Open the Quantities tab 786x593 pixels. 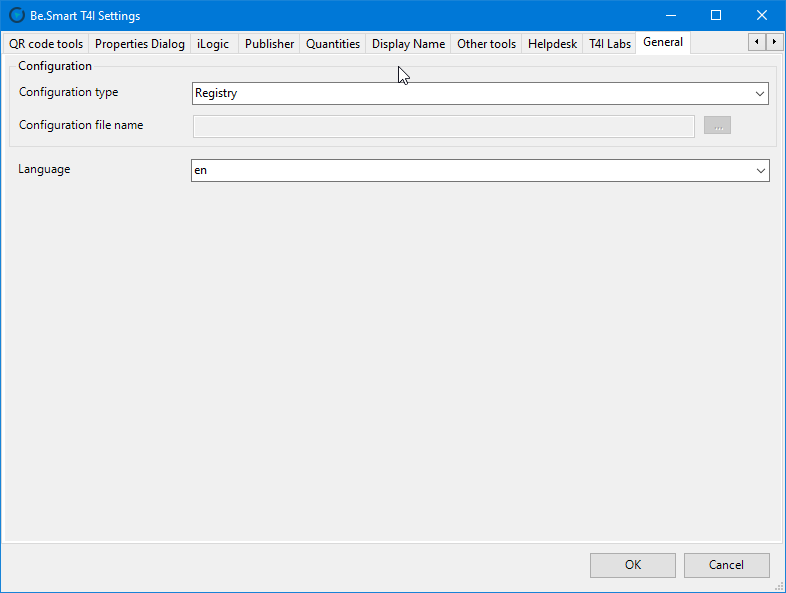point(333,44)
